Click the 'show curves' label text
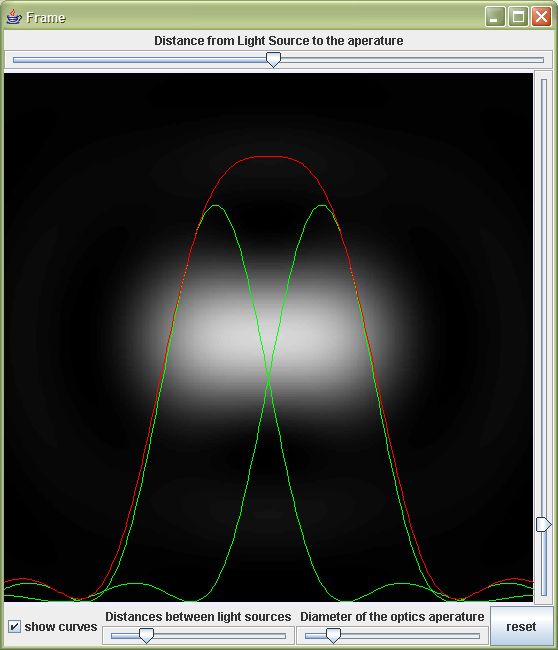 tap(61, 626)
